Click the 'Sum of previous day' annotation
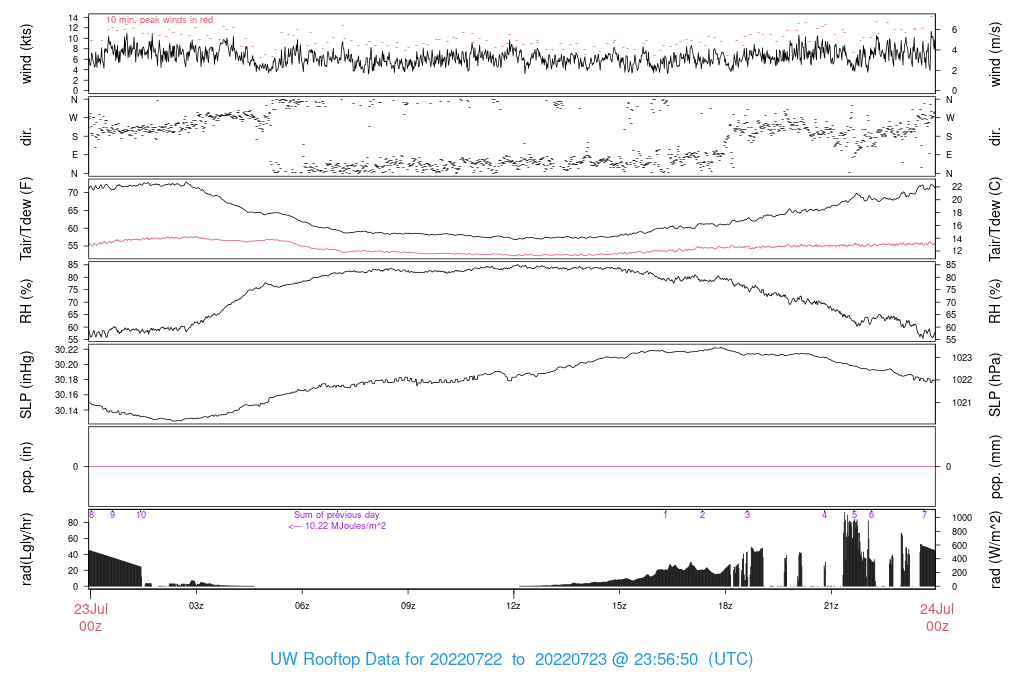 click(336, 515)
